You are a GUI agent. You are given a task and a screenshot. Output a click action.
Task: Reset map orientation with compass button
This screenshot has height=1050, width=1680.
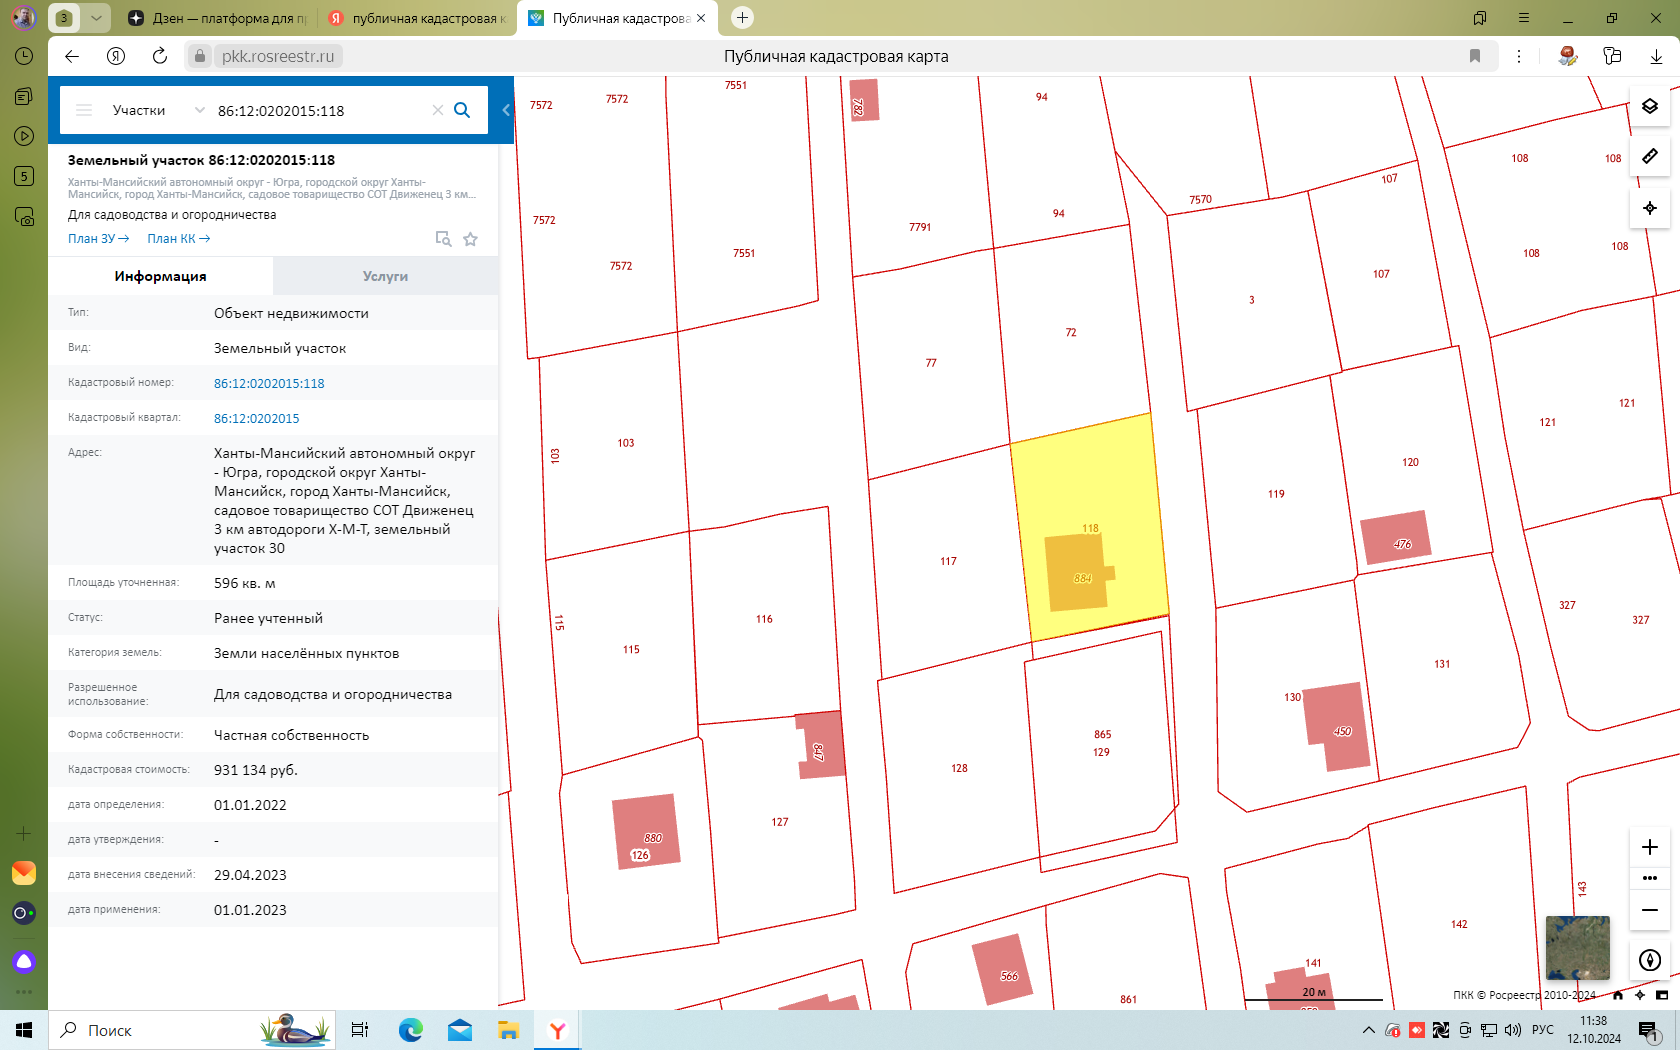click(x=1650, y=960)
